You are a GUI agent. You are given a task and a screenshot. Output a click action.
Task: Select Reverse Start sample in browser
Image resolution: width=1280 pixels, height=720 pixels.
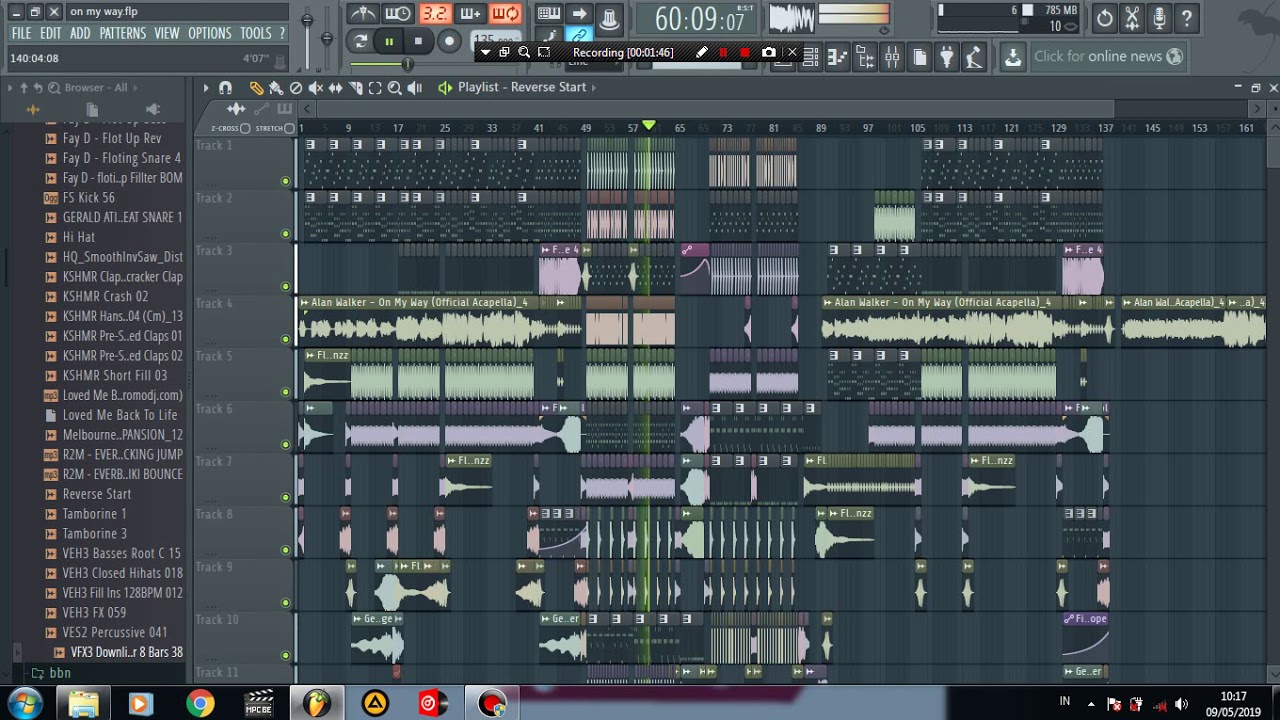pyautogui.click(x=97, y=494)
